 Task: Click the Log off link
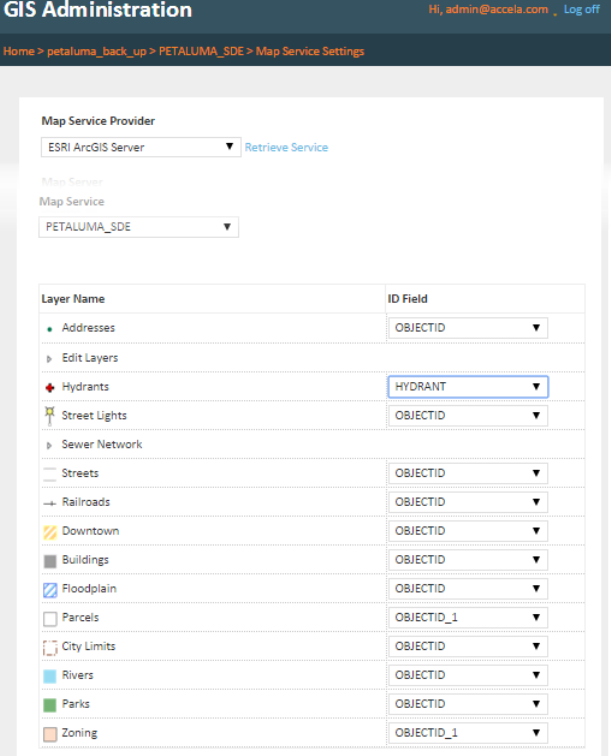pyautogui.click(x=581, y=9)
